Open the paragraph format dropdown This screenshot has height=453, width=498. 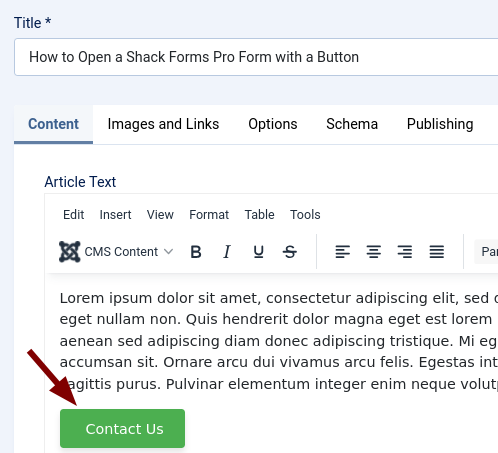pos(486,252)
